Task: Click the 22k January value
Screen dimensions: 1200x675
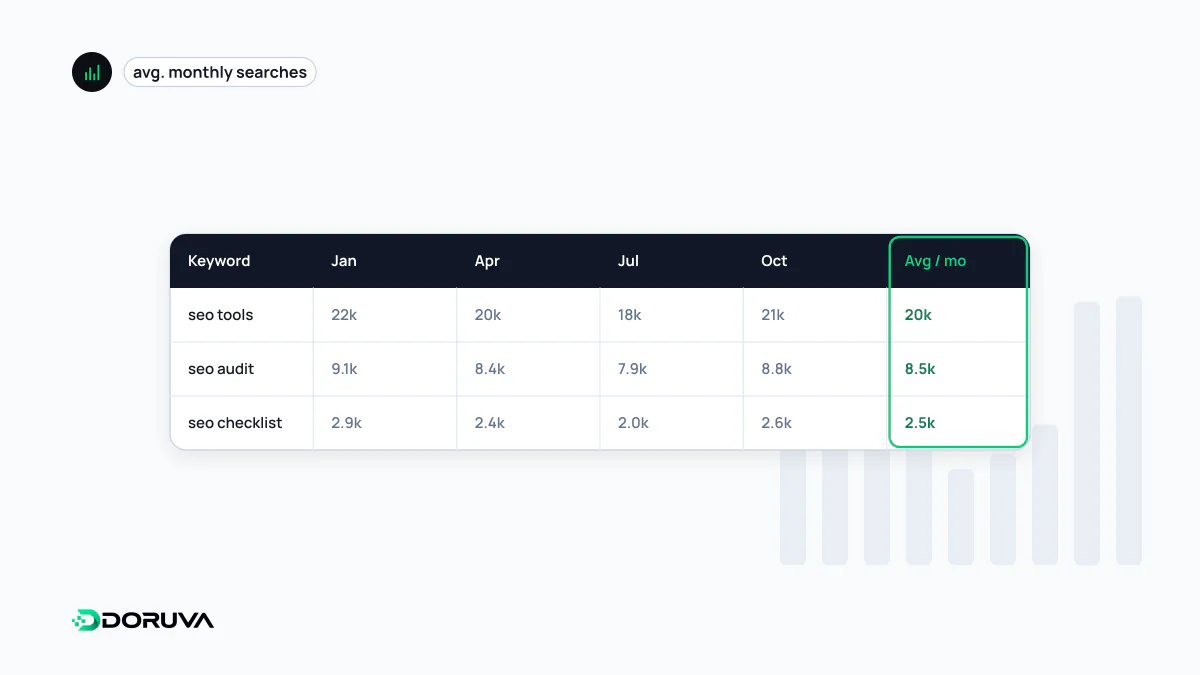Action: click(x=344, y=315)
